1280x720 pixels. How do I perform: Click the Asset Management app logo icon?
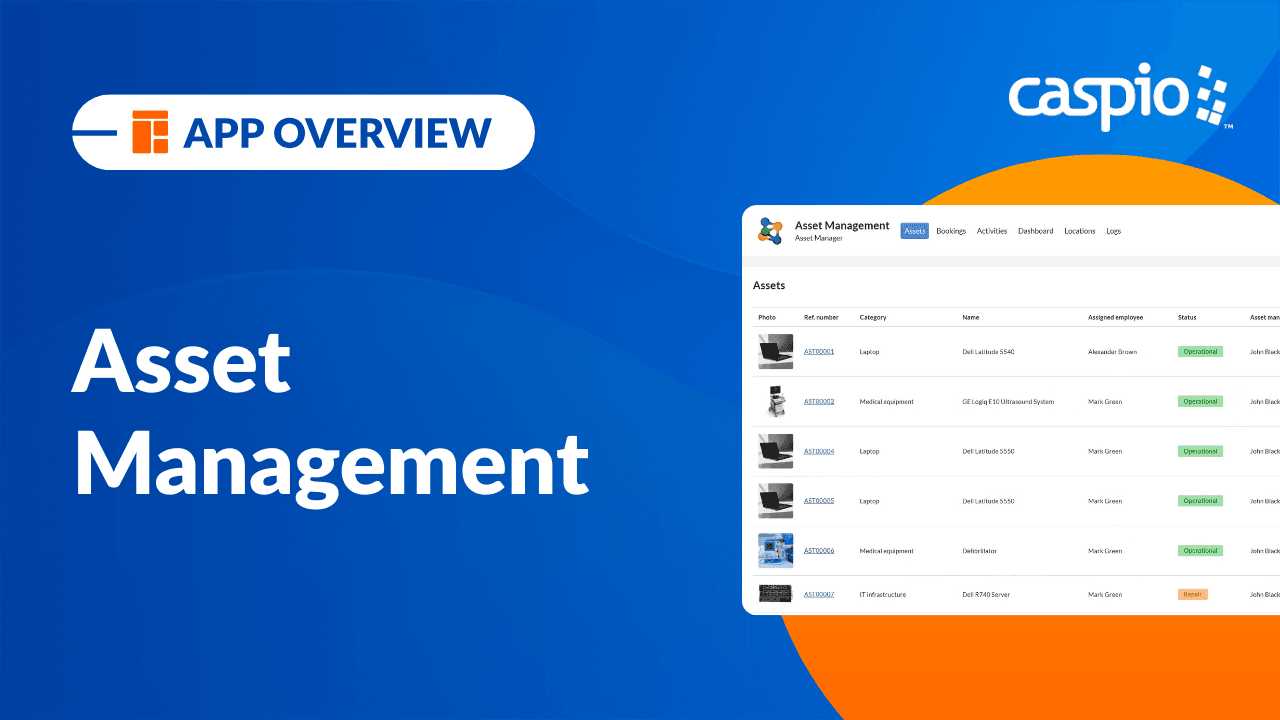click(770, 231)
